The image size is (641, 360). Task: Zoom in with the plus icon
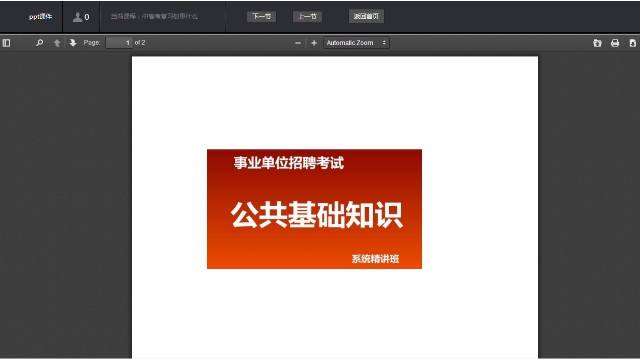click(314, 43)
